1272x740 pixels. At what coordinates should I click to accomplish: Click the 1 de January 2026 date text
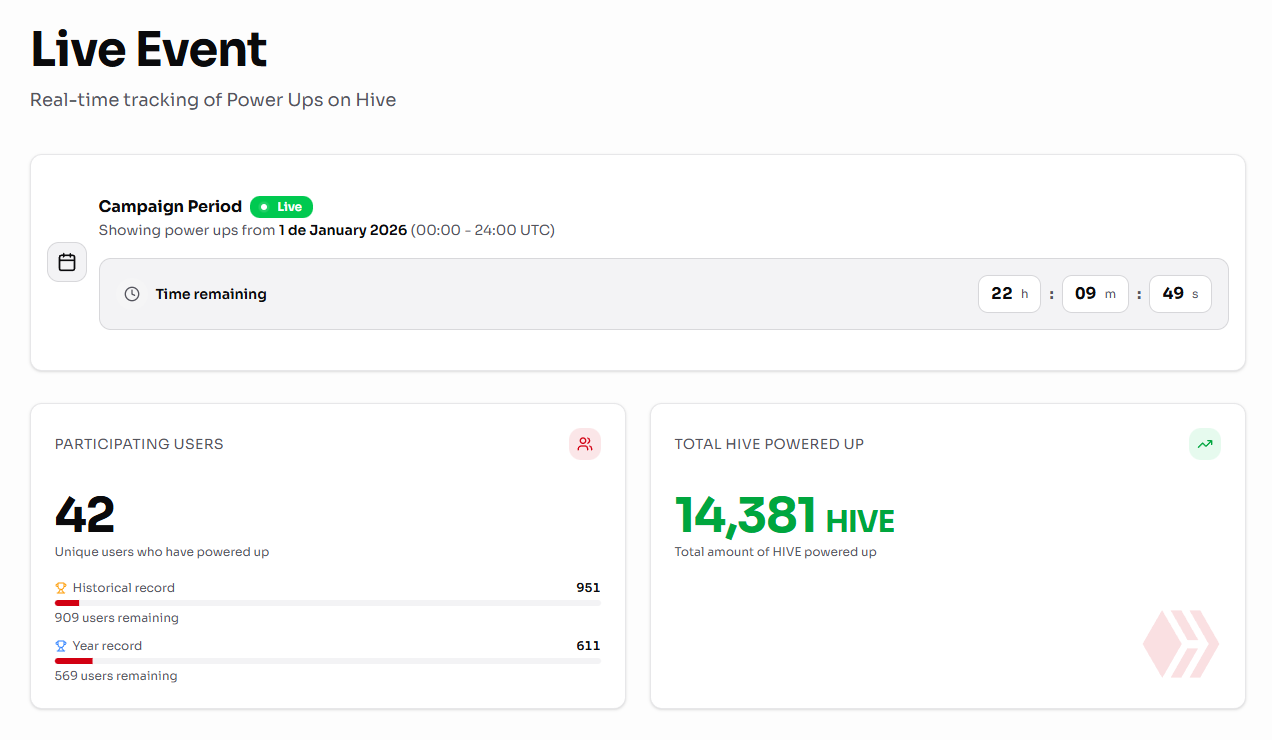342,230
